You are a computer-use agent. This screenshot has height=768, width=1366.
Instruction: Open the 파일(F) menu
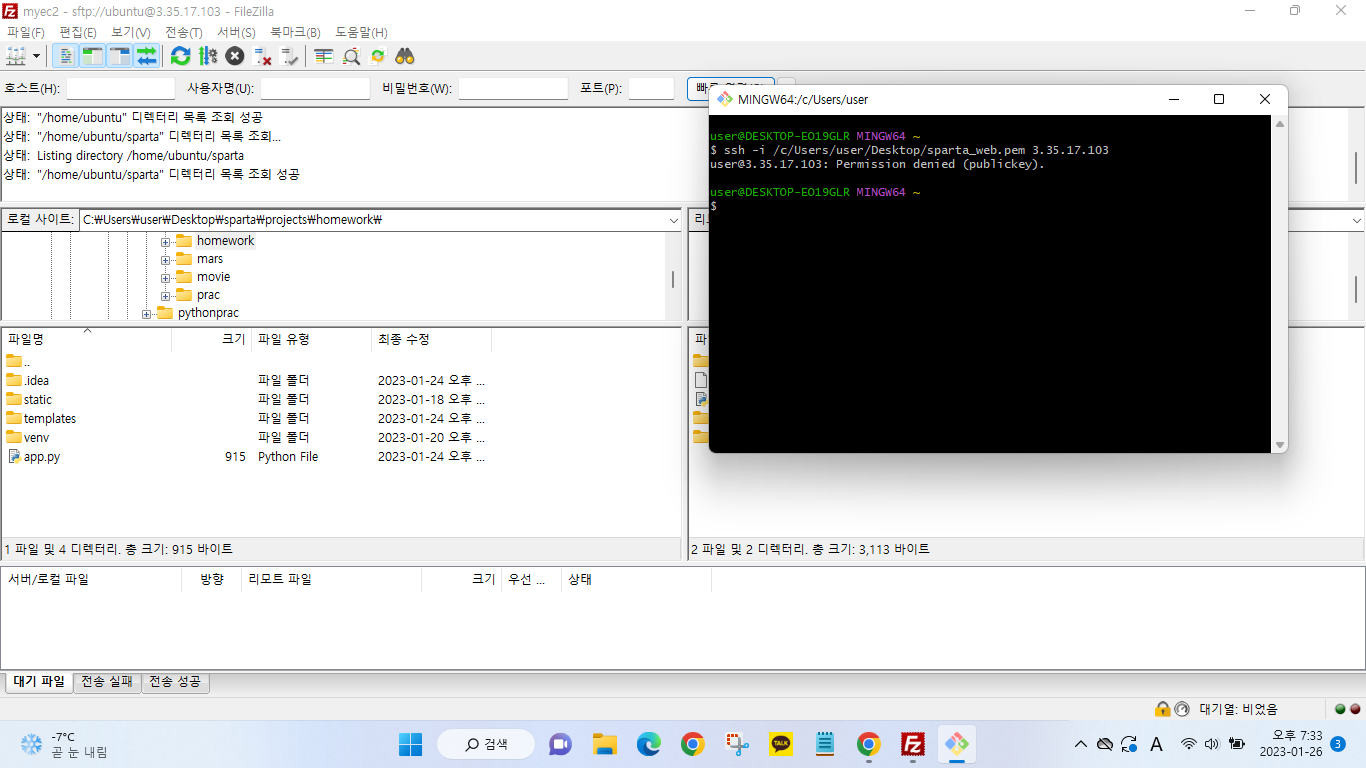click(26, 33)
